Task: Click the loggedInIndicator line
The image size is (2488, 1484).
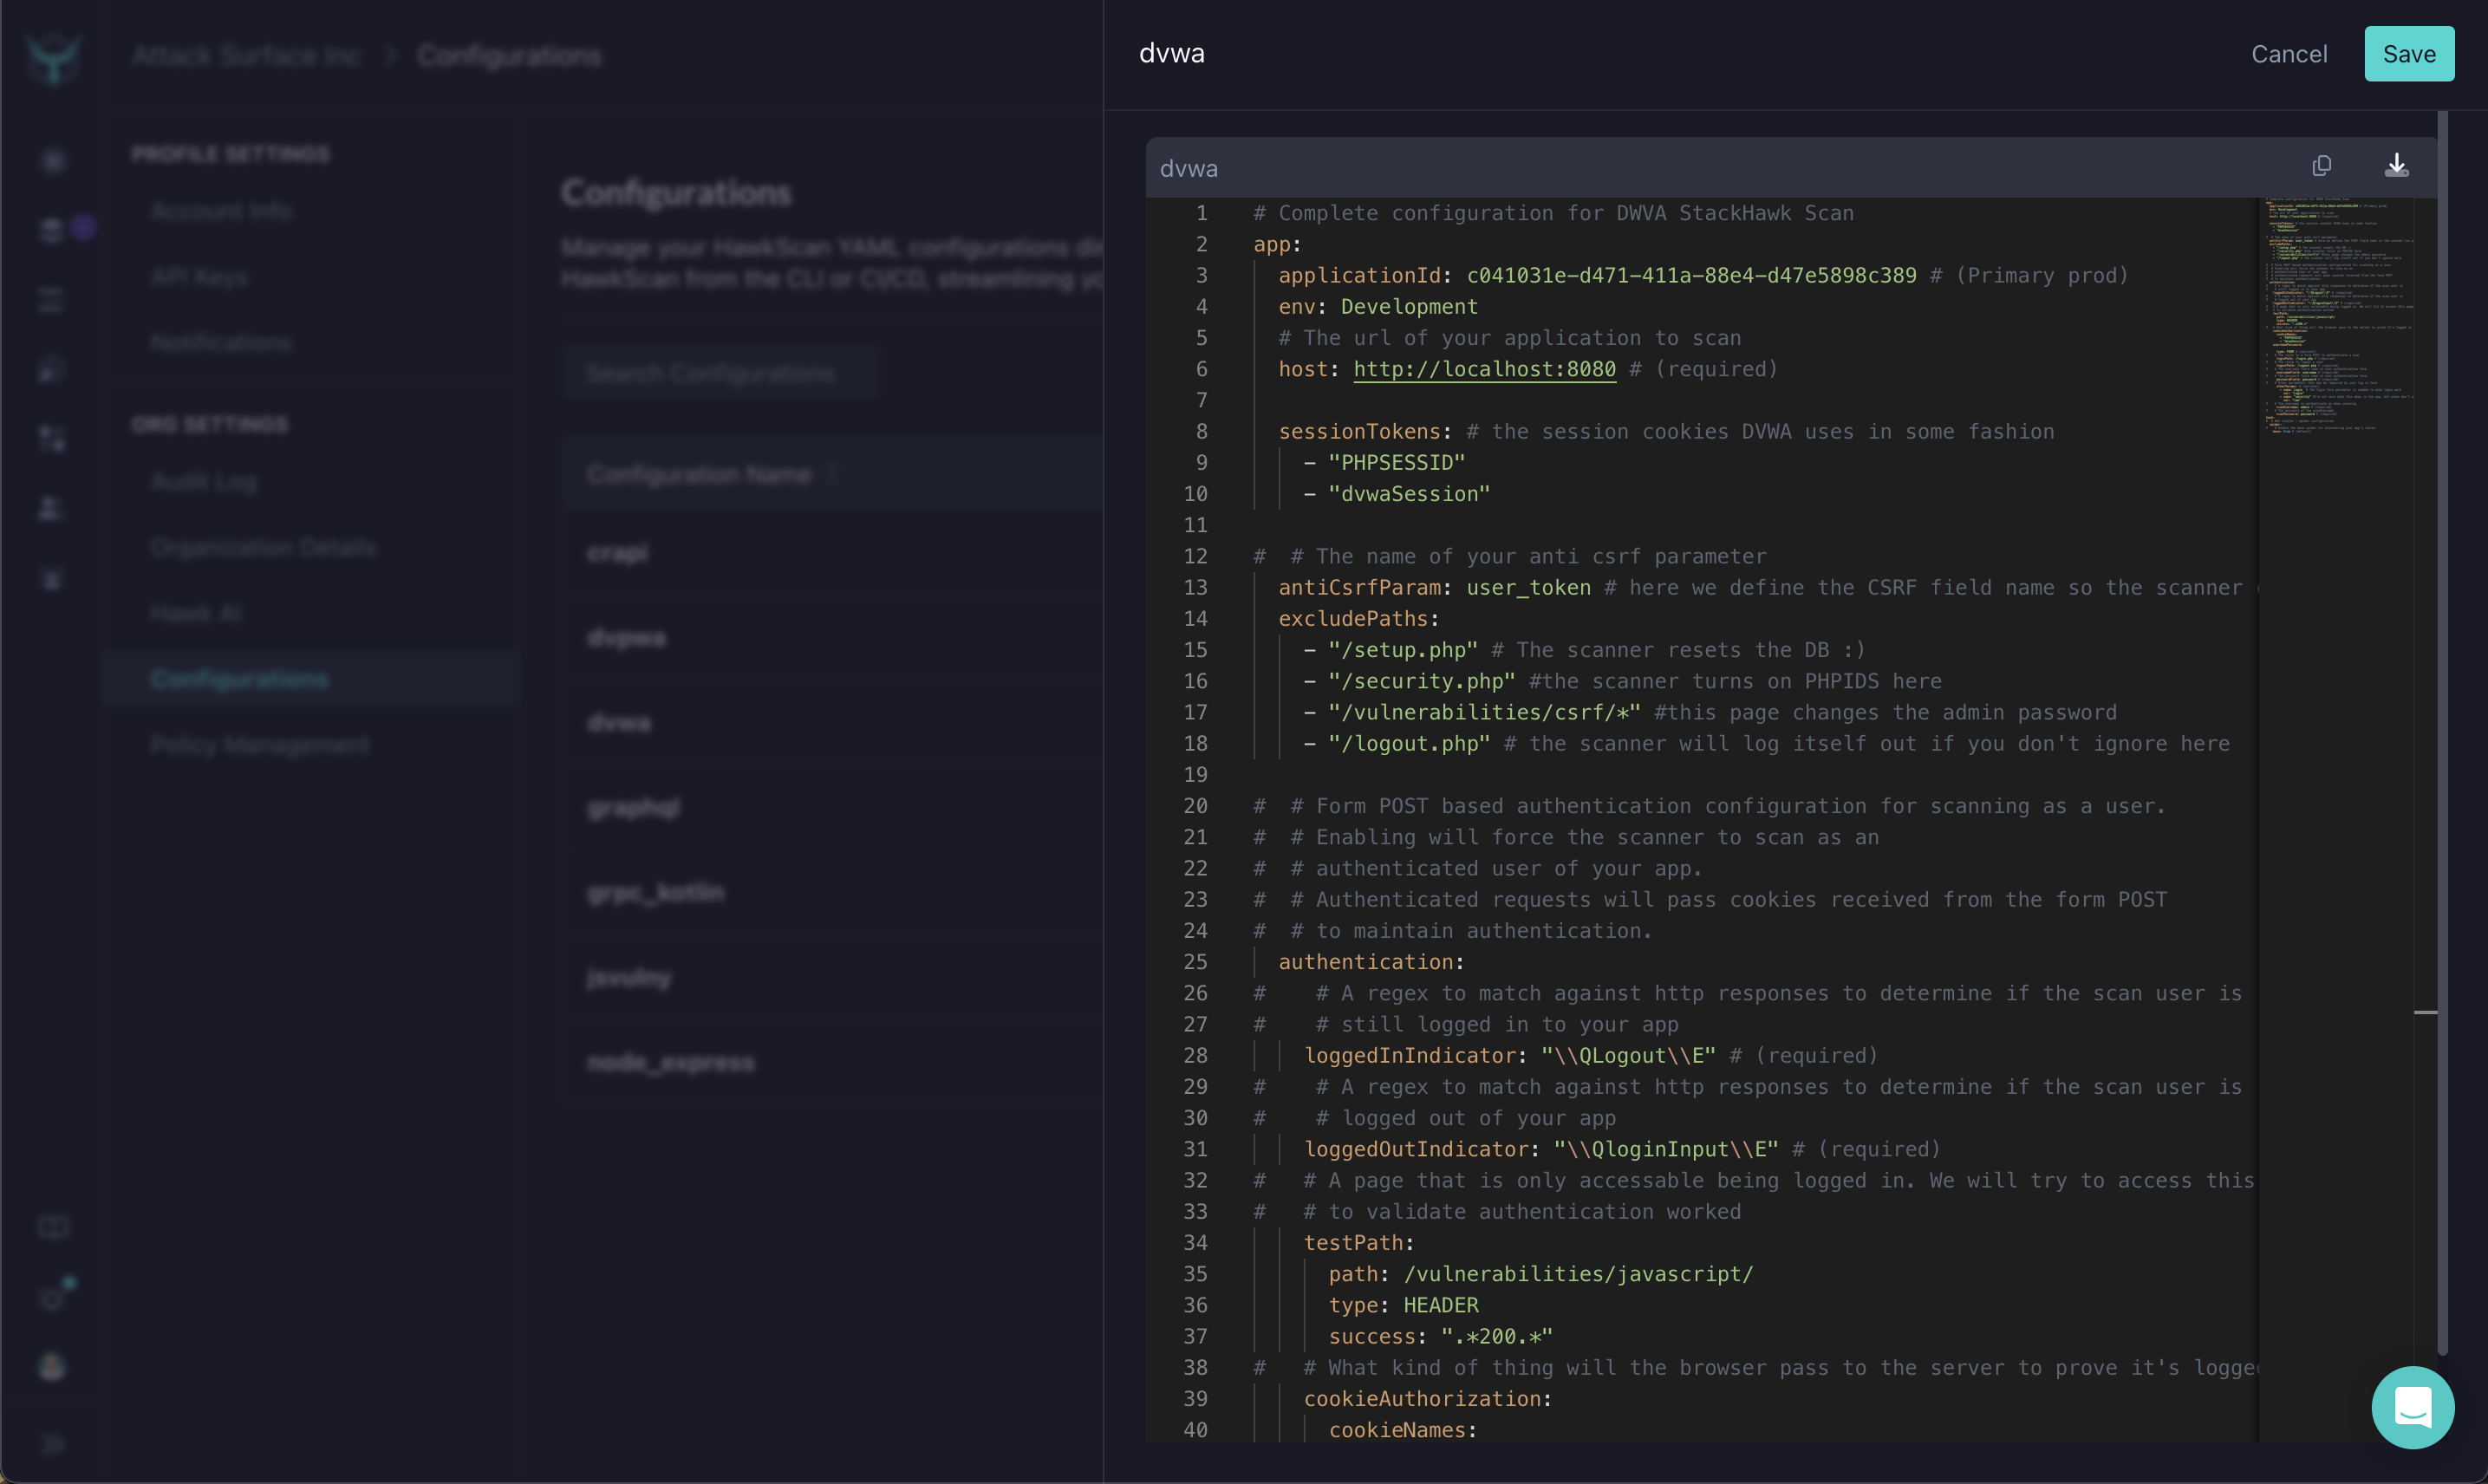Action: [x=1590, y=1056]
